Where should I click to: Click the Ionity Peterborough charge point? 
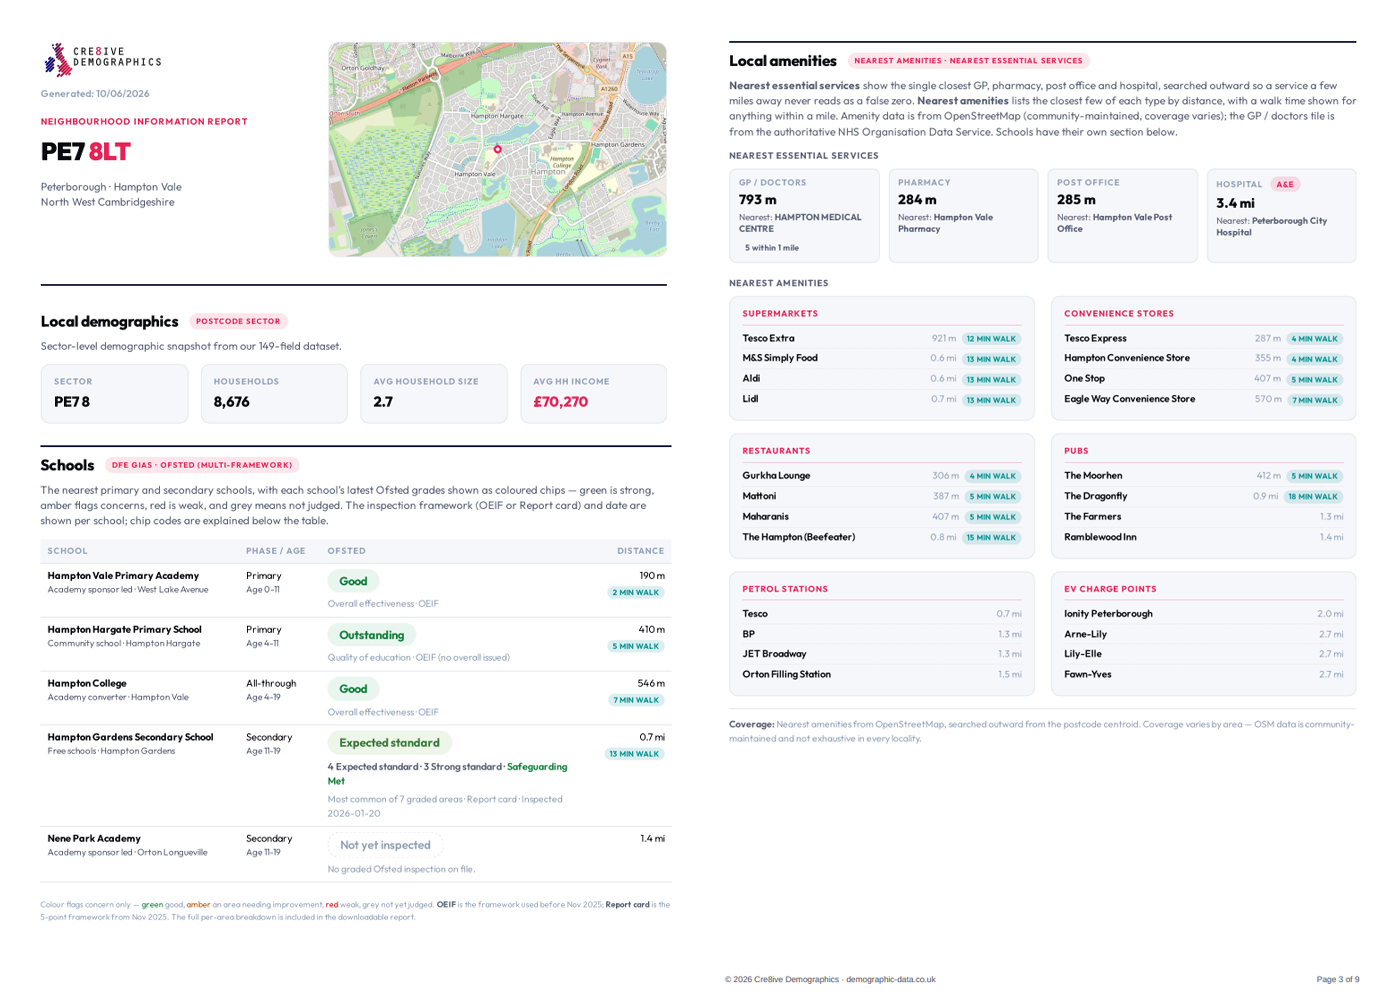[x=1204, y=614]
